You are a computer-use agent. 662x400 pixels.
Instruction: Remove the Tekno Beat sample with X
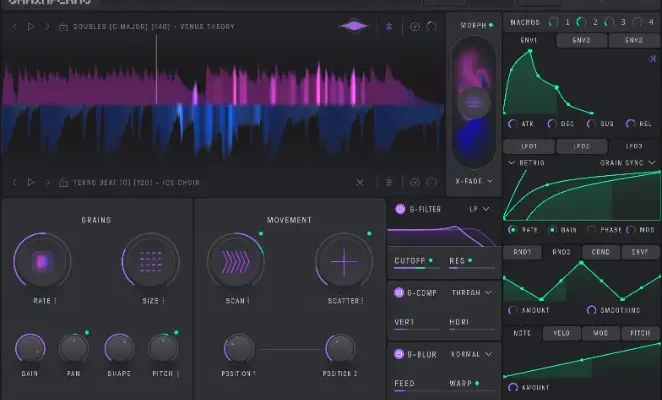coord(360,183)
